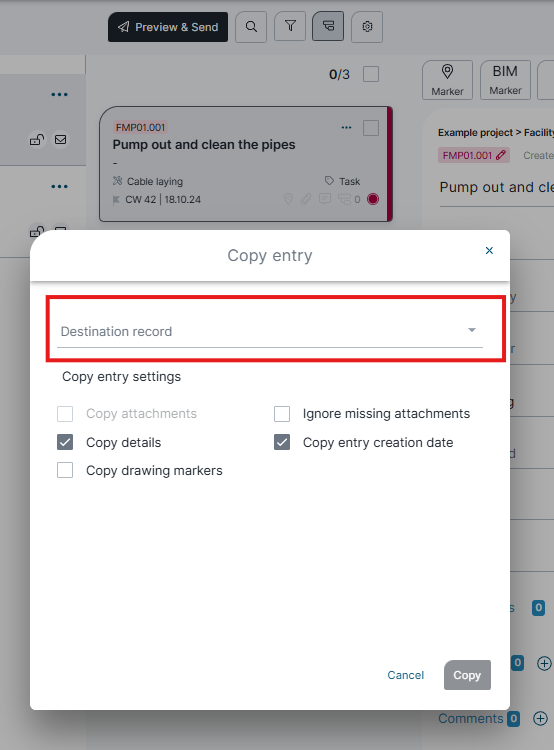The height and width of the screenshot is (750, 554).
Task: Click the search magnifier icon in toolbar
Action: [x=251, y=27]
